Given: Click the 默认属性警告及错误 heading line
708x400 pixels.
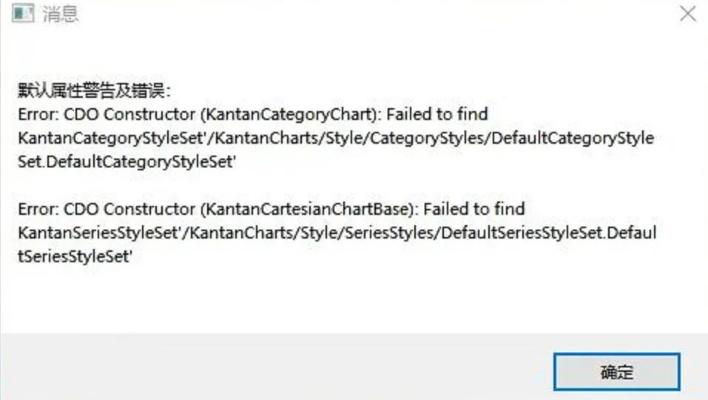Looking at the screenshot, I should 94,92.
